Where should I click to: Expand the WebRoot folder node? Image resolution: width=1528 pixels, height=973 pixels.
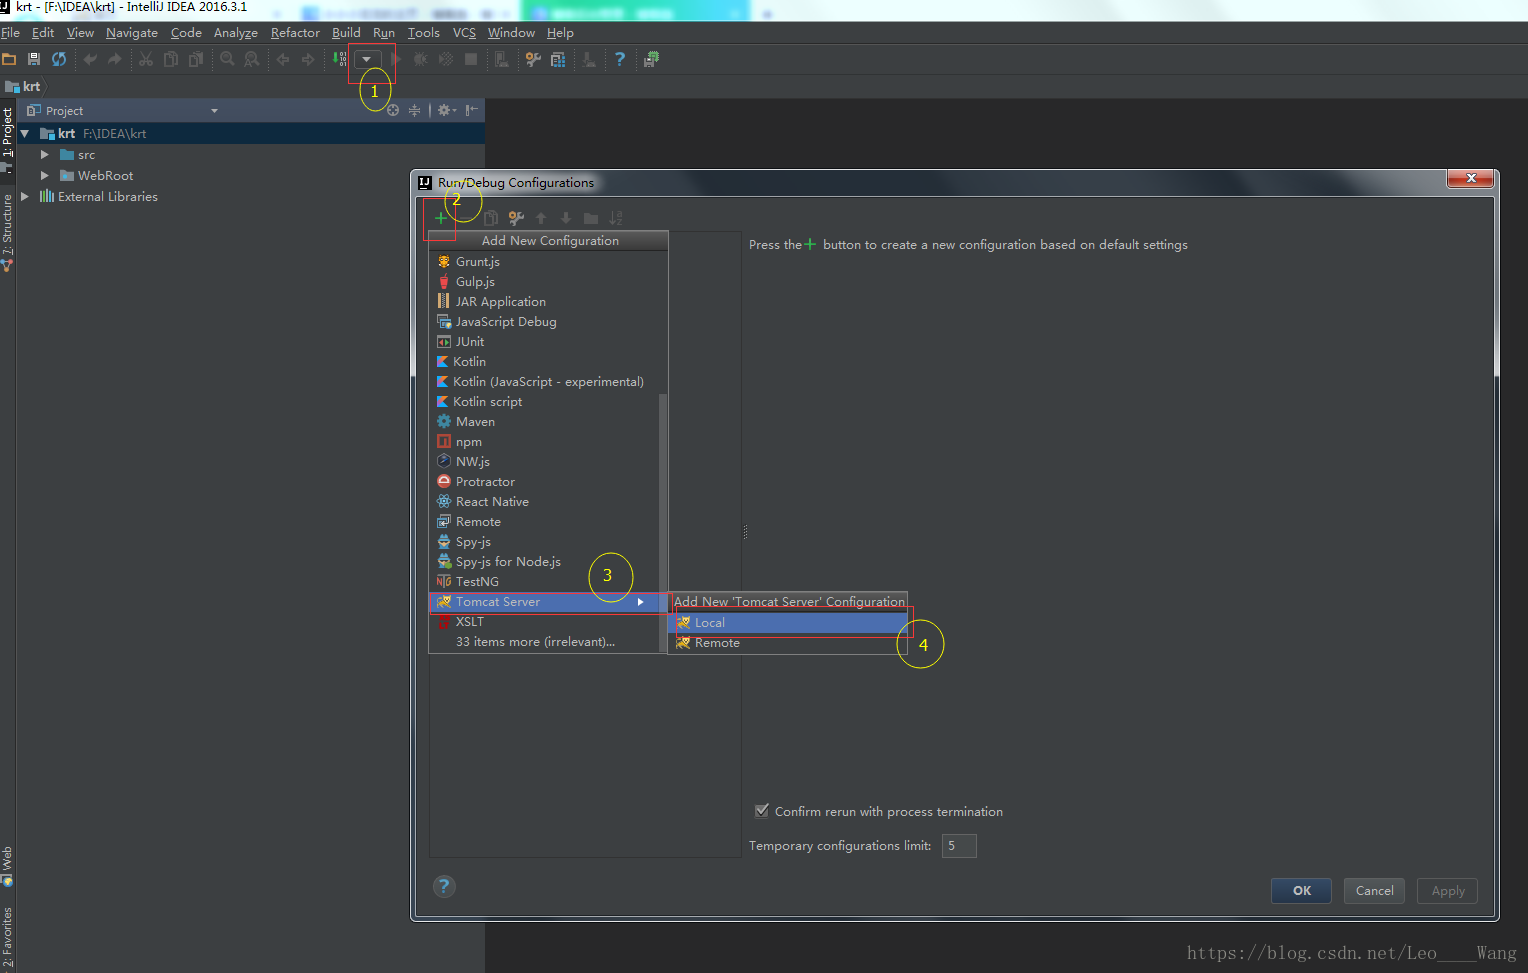coord(45,175)
